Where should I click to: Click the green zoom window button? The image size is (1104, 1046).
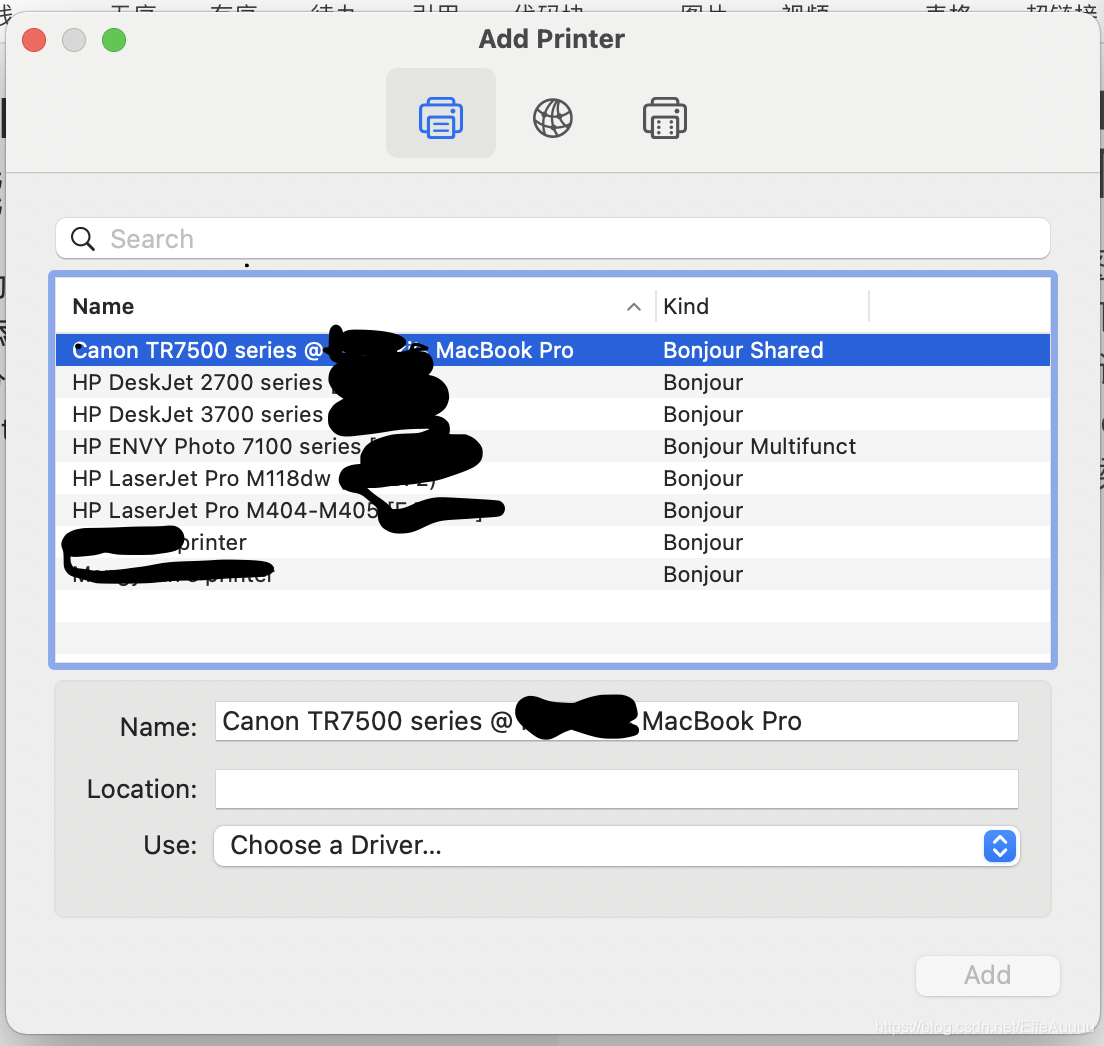114,40
